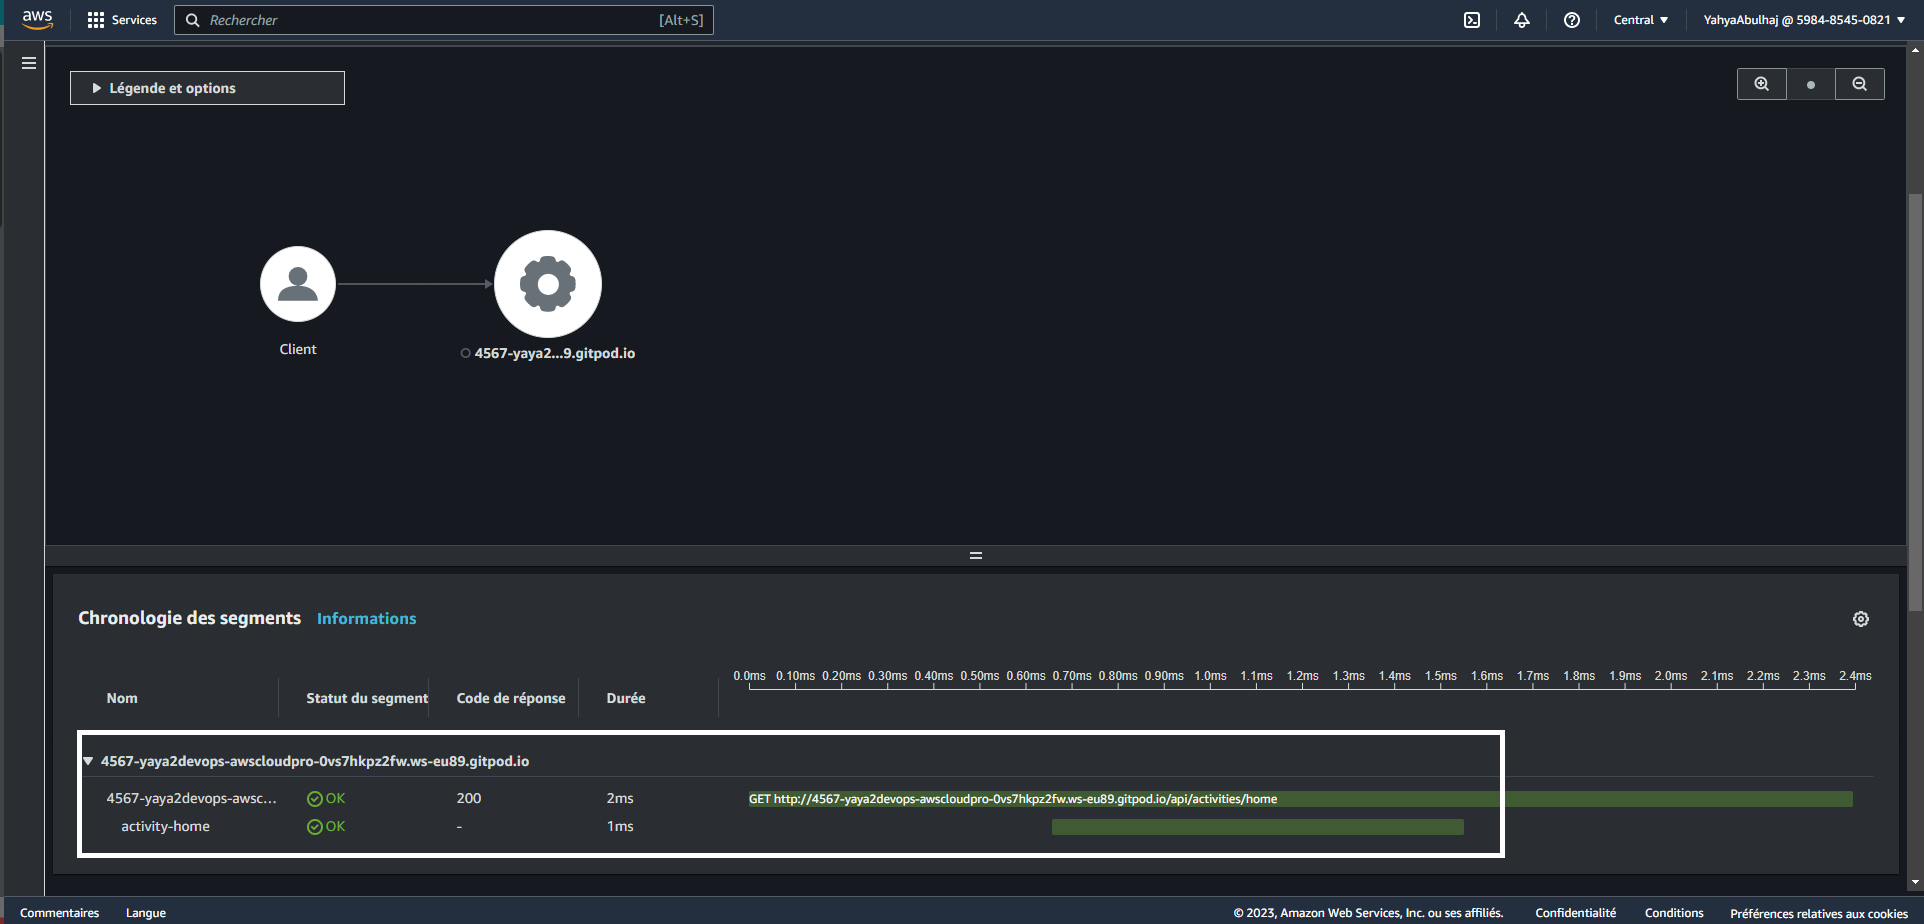Open Langue selector in the footer
Image resolution: width=1924 pixels, height=924 pixels.
click(x=146, y=913)
